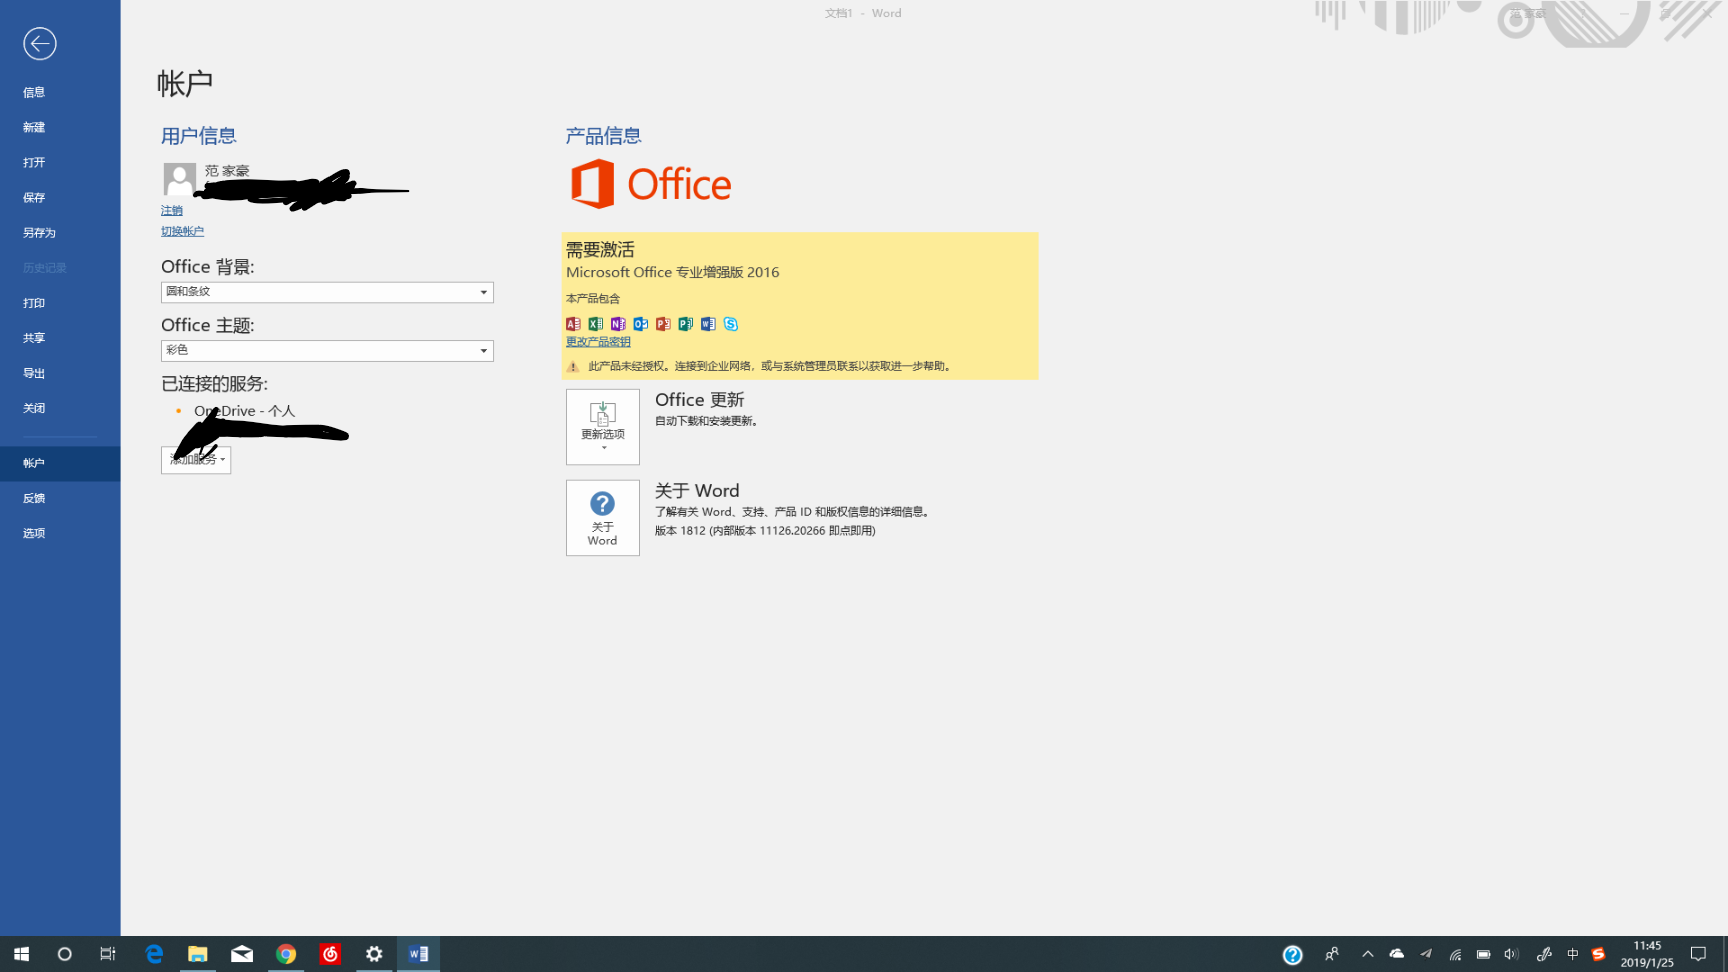
Task: Show hidden tray icons chevron
Action: click(x=1368, y=954)
